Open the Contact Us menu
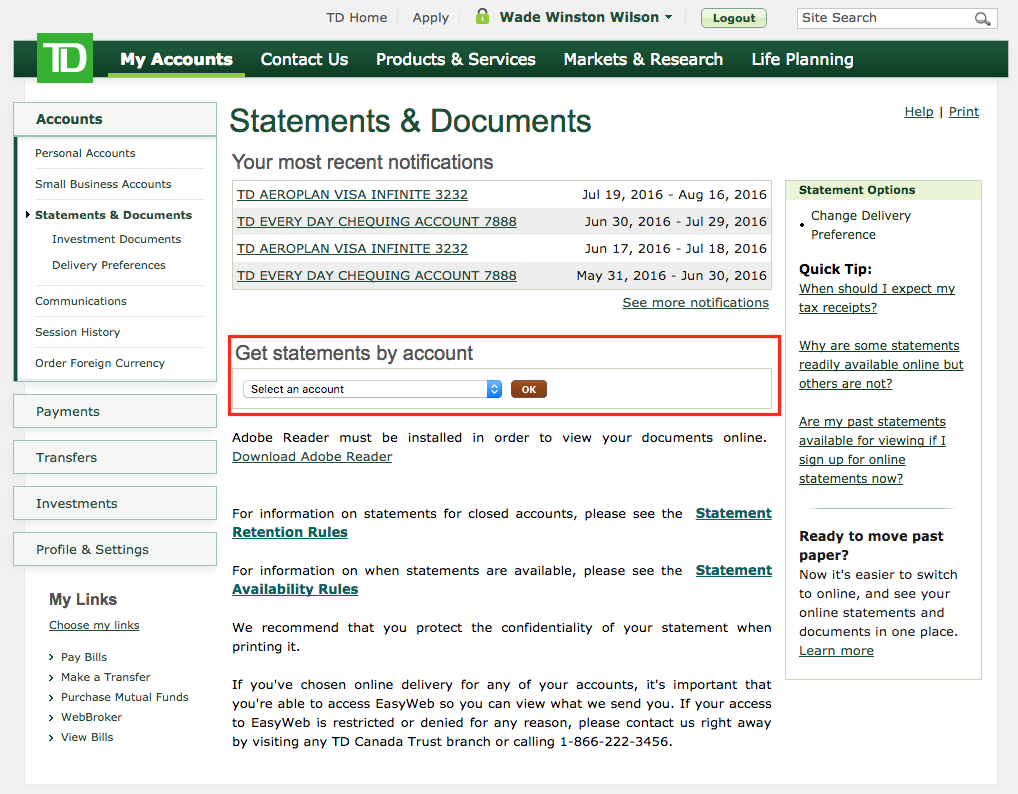The width and height of the screenshot is (1018, 794). coord(304,59)
